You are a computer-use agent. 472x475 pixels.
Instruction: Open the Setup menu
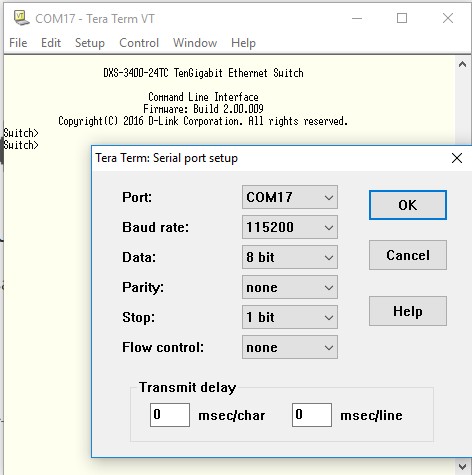click(x=90, y=43)
